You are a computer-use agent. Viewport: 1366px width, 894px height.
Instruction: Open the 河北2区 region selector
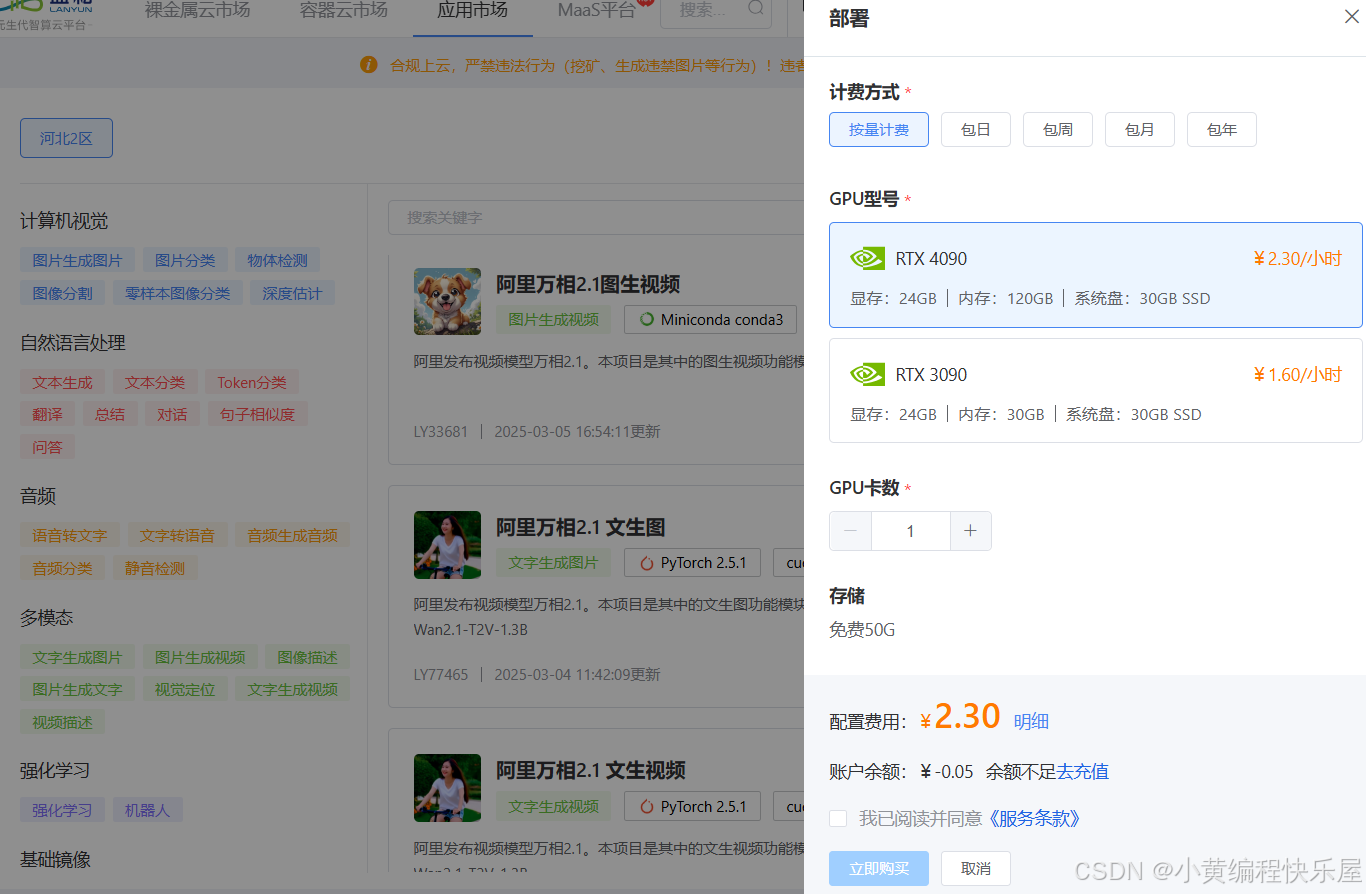[x=66, y=138]
